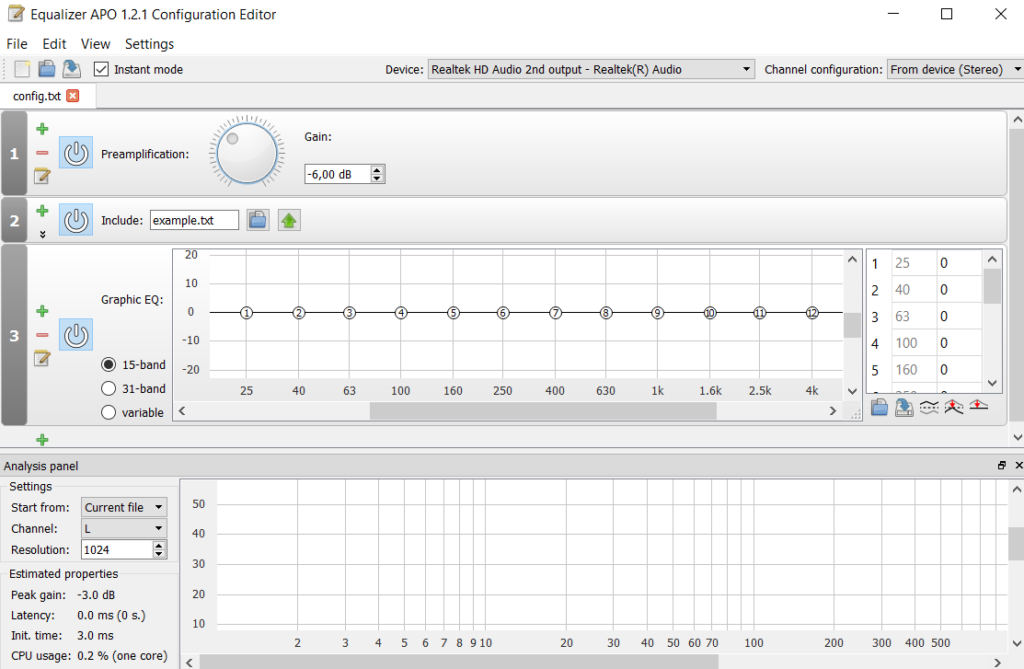This screenshot has height=669, width=1024.
Task: Open Start from dropdown
Action: pos(124,507)
